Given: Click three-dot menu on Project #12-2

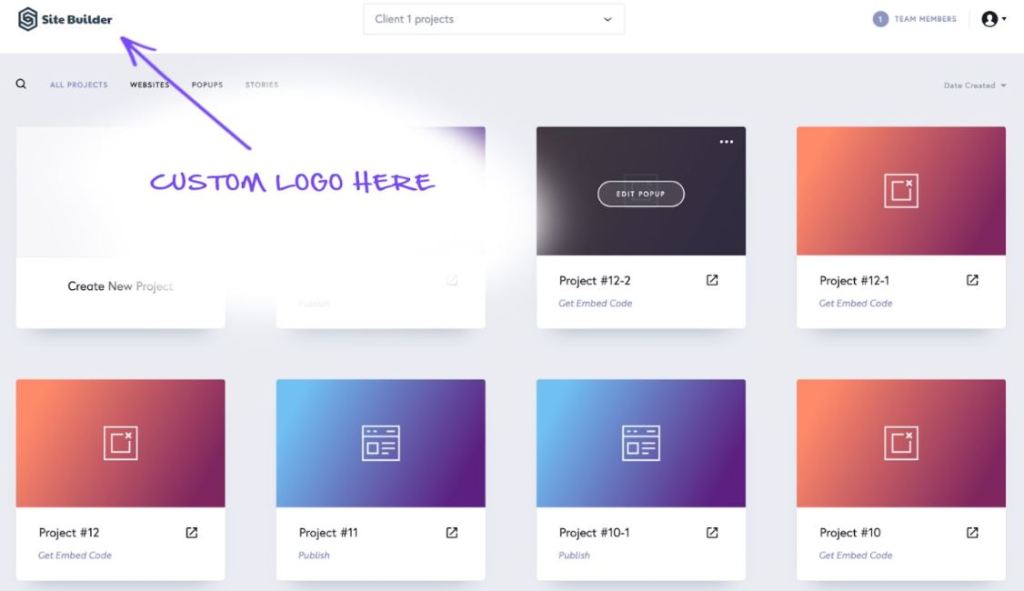Looking at the screenshot, I should (726, 142).
